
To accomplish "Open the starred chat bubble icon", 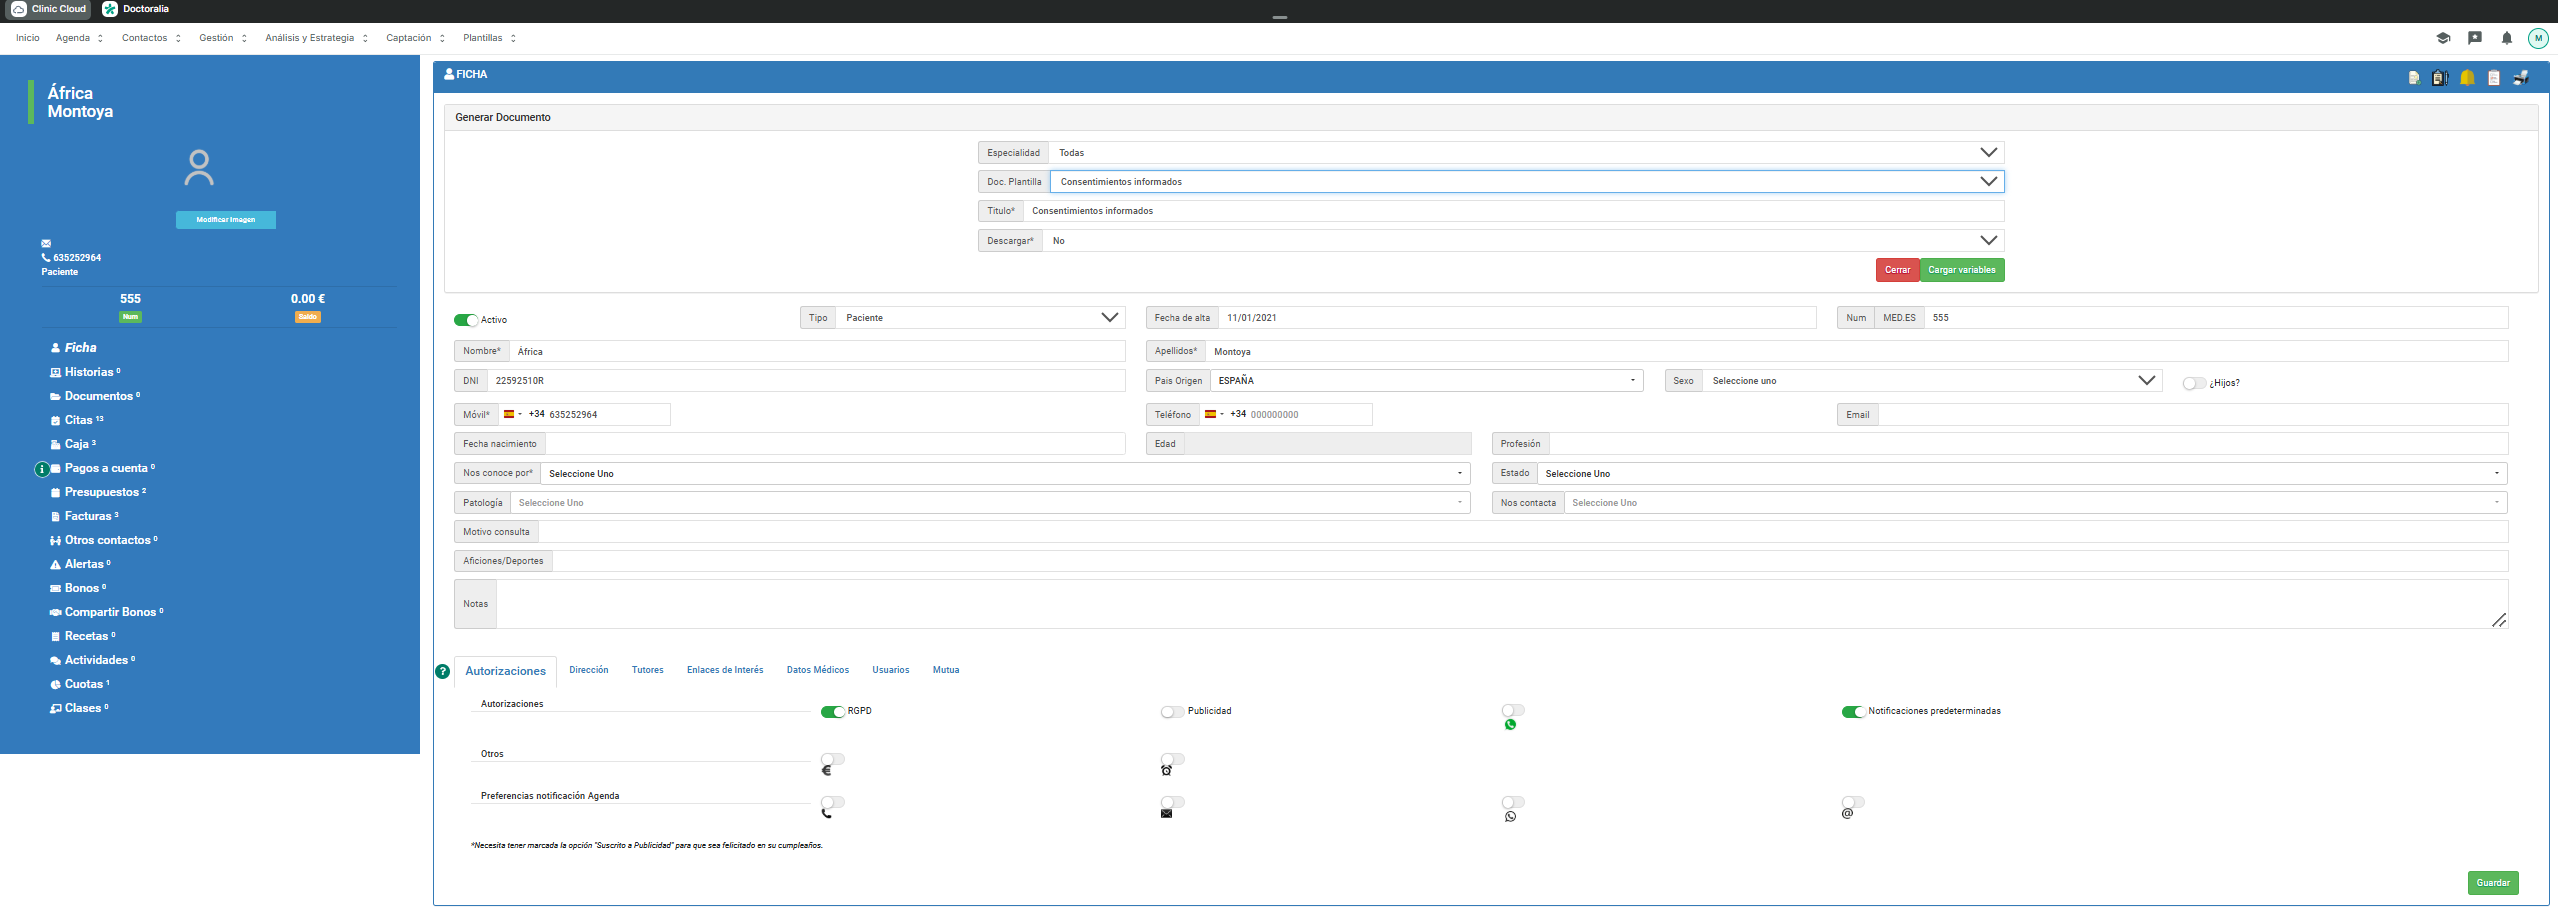I will [2475, 38].
